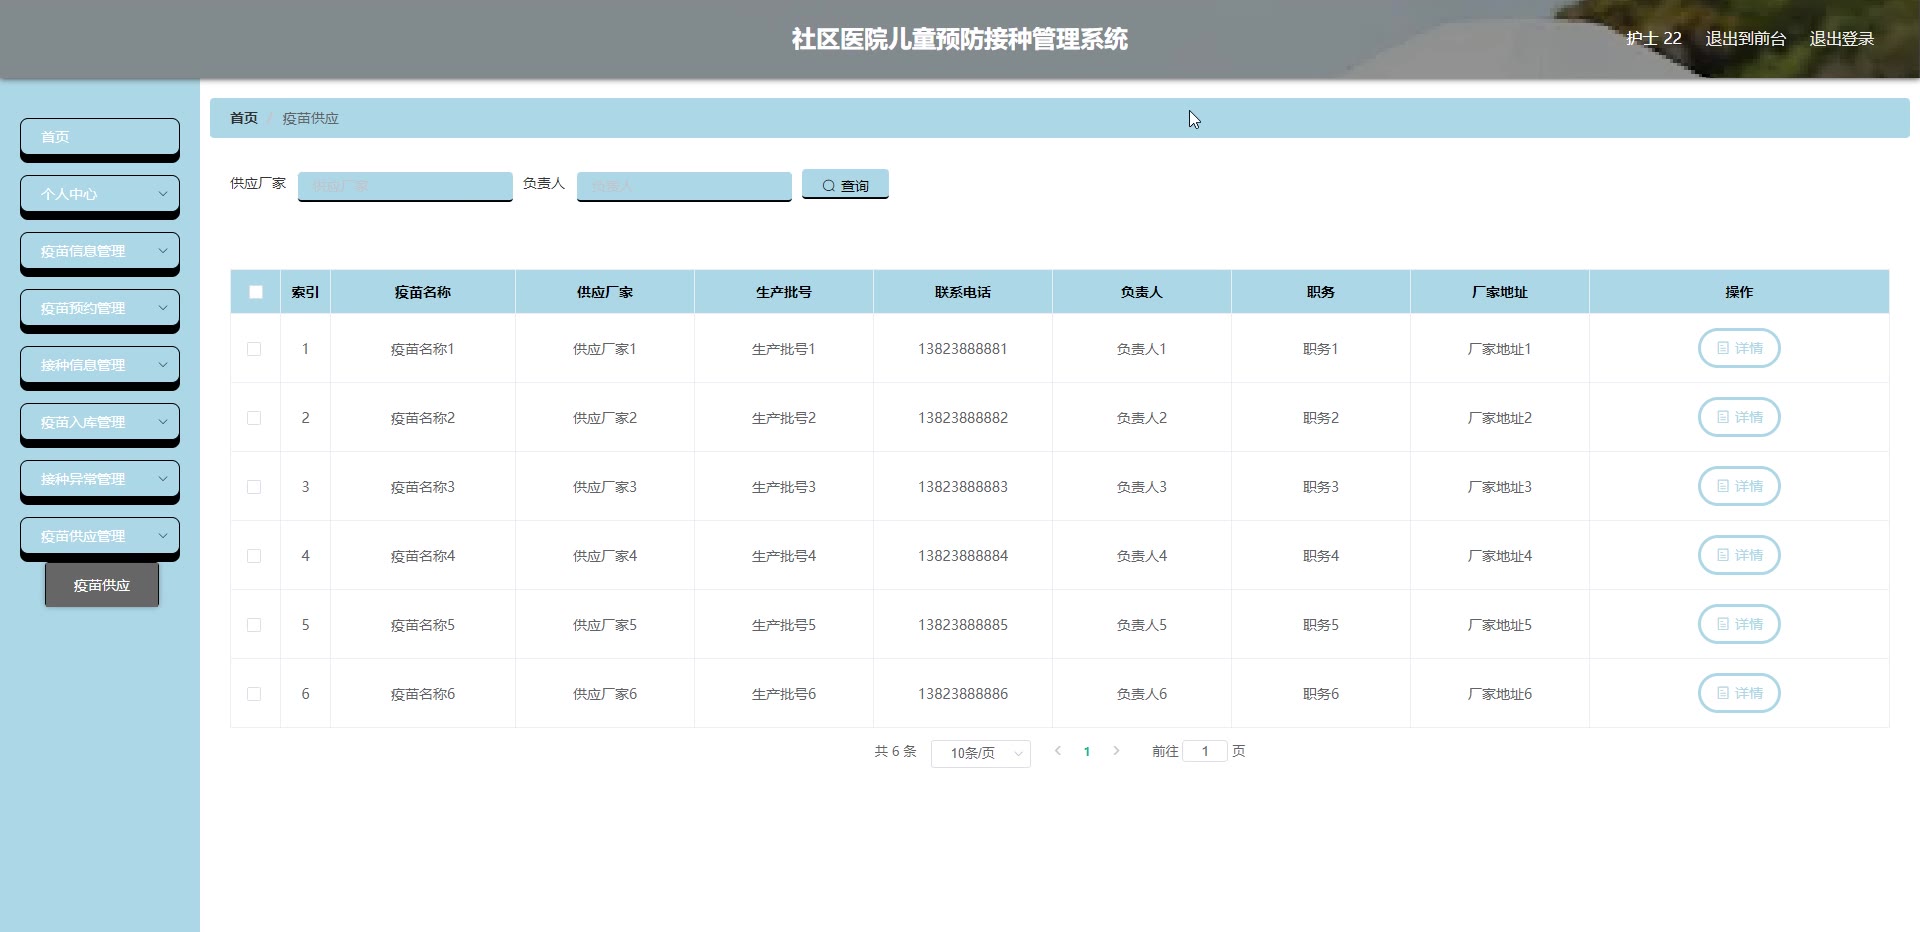Click the 退出到前台 link
The image size is (1920, 932).
click(x=1745, y=39)
